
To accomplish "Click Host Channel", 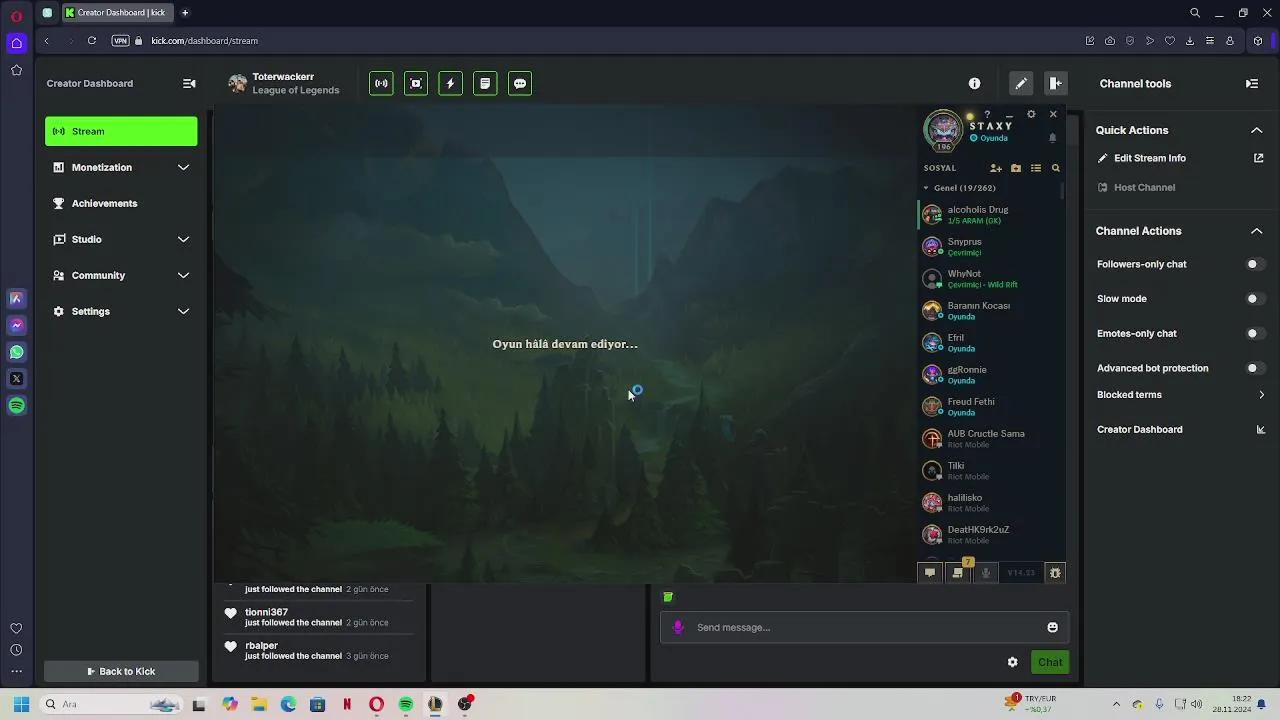I will [x=1144, y=187].
